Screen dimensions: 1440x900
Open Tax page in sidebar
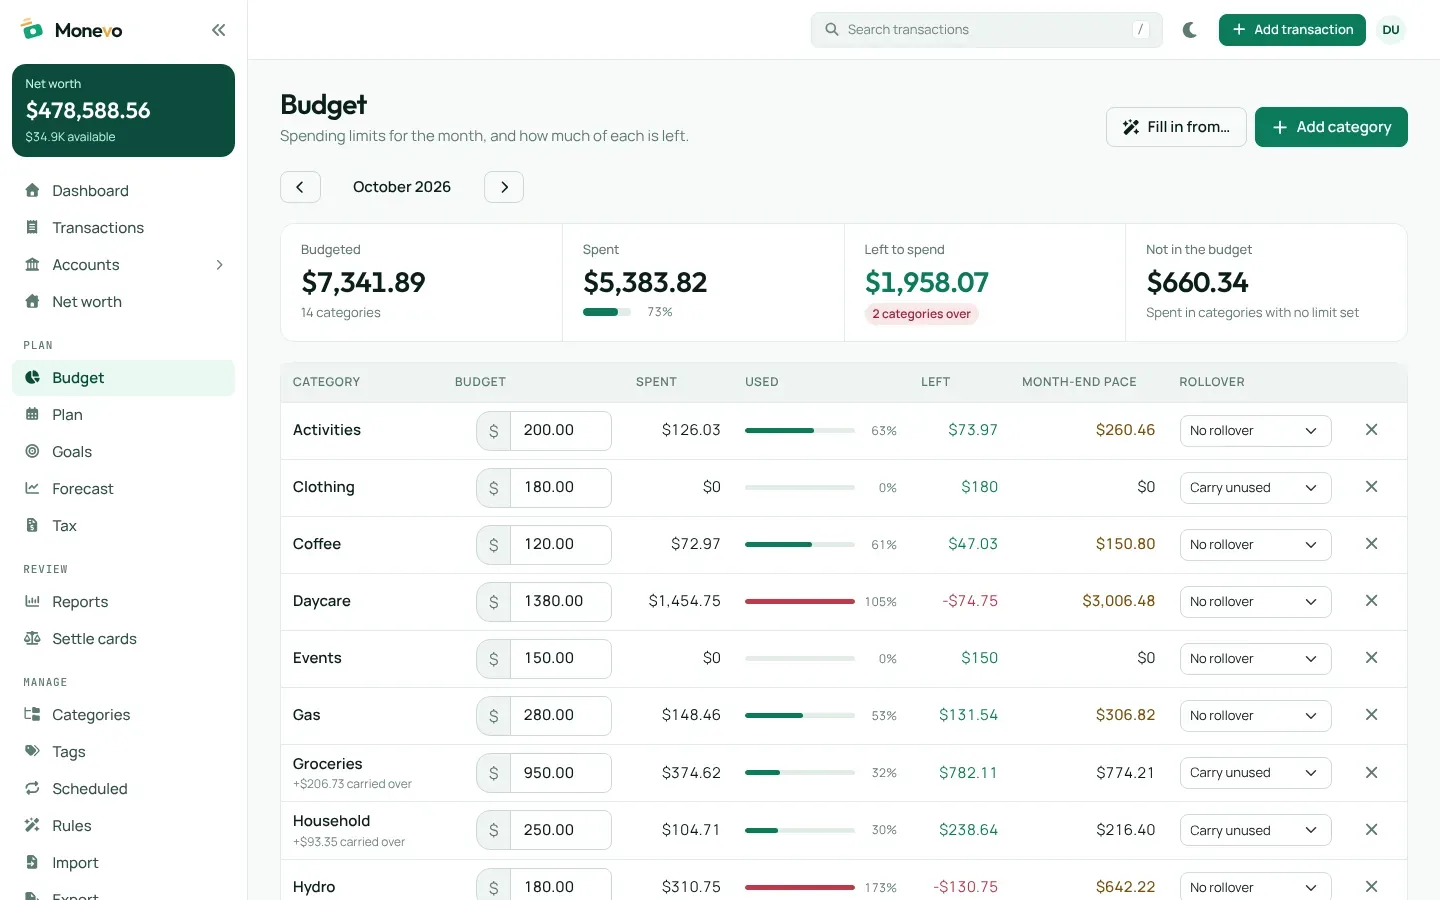pos(123,526)
